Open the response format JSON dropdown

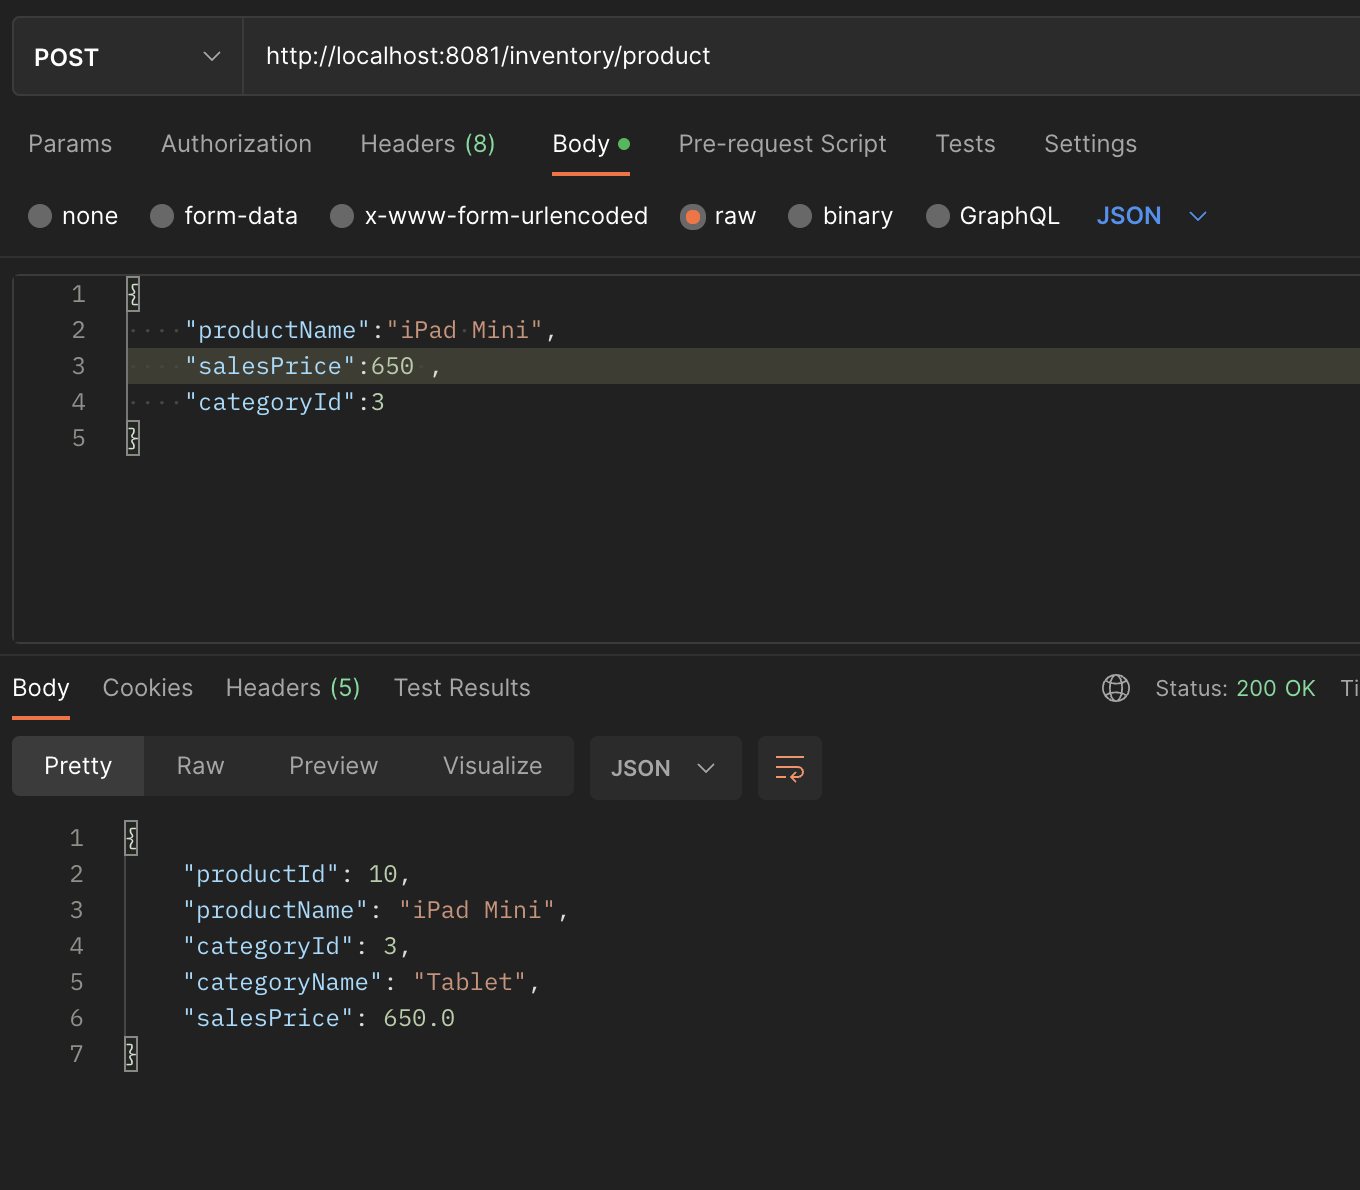coord(665,768)
